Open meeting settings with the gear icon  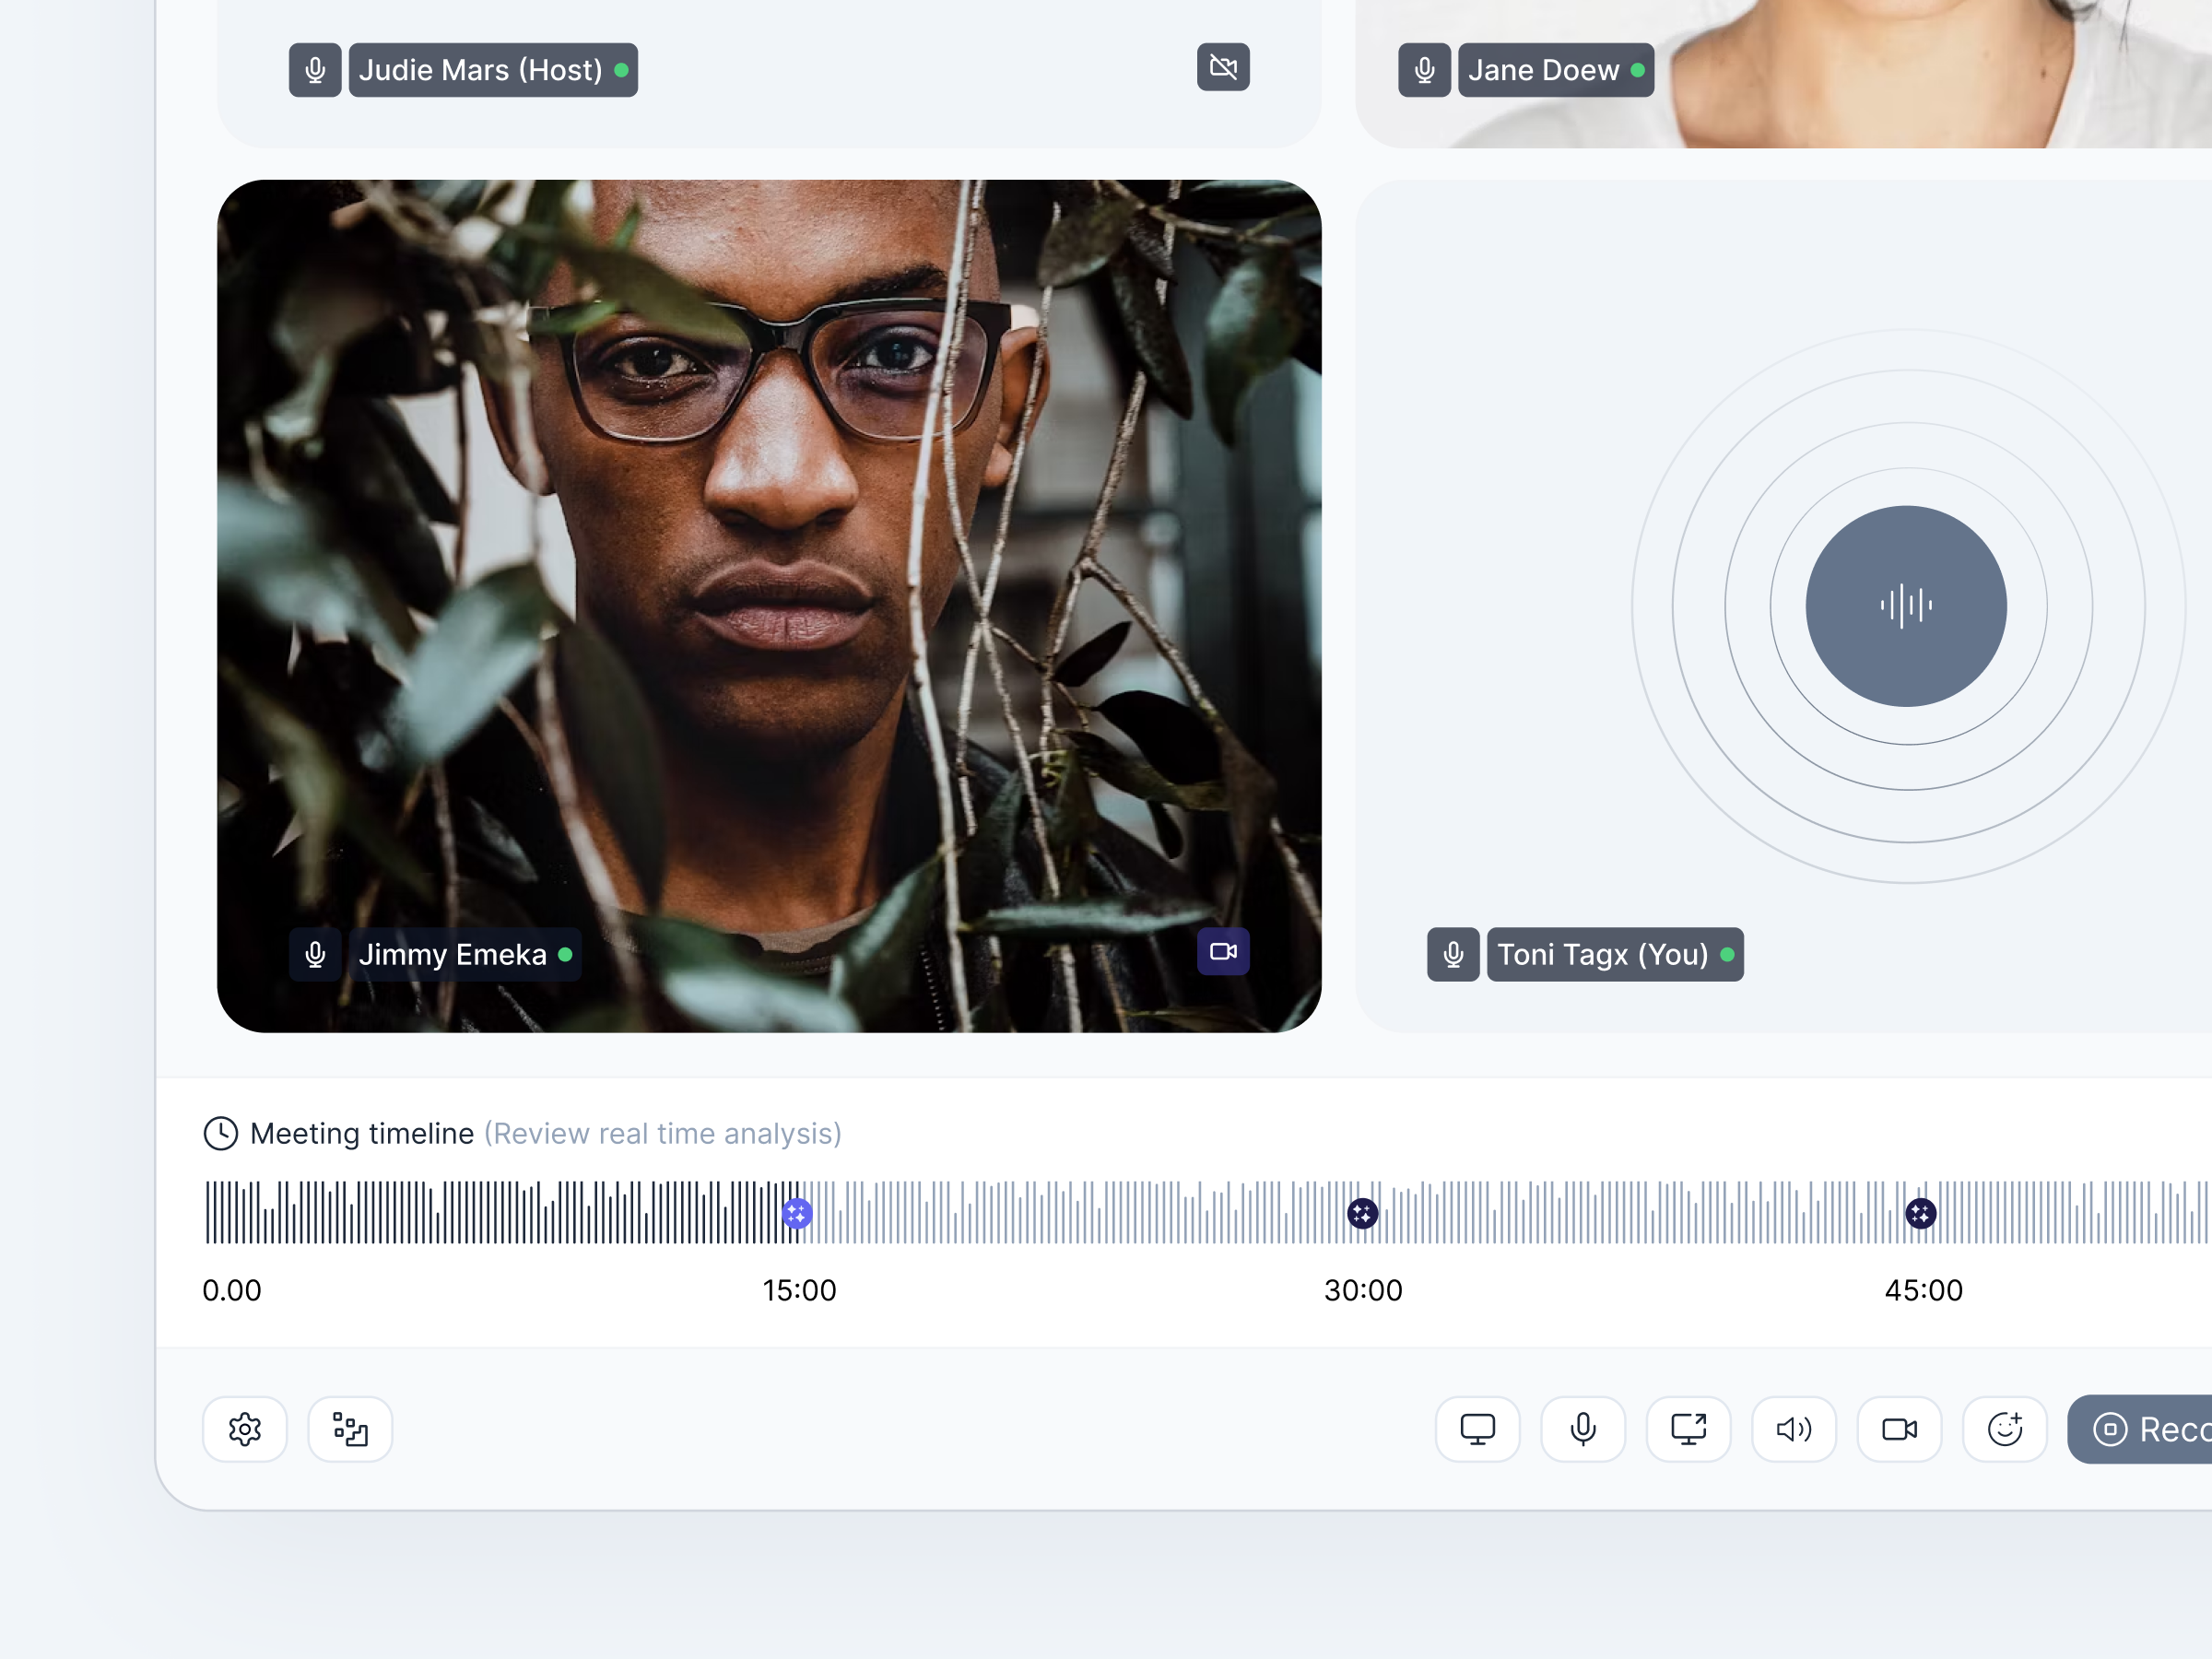tap(245, 1429)
